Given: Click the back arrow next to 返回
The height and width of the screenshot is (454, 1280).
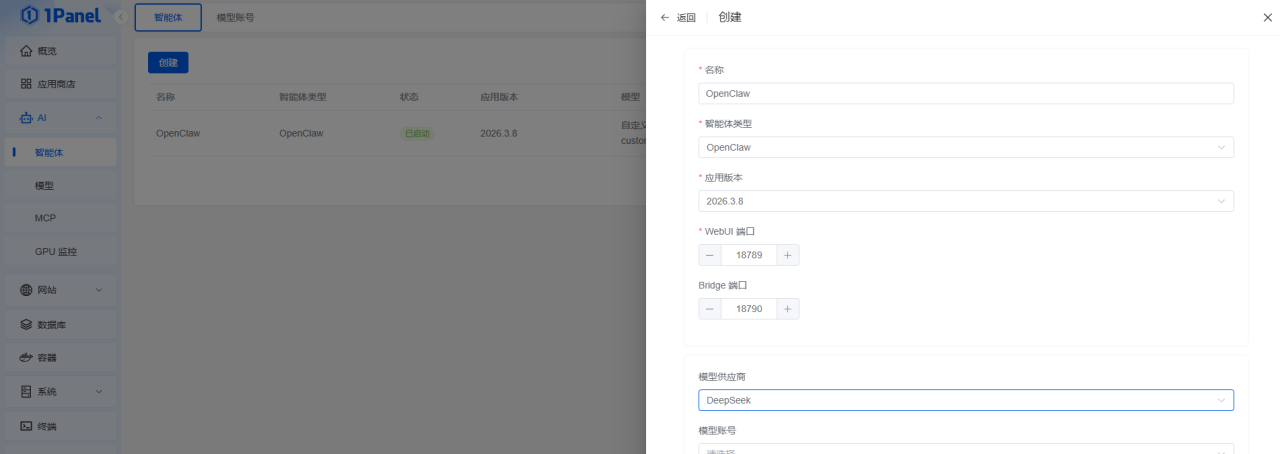Looking at the screenshot, I should [x=665, y=18].
